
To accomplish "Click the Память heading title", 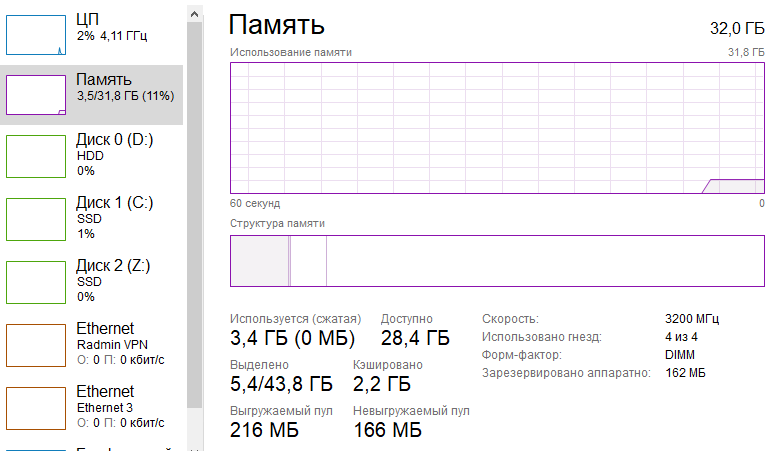I will pos(277,24).
